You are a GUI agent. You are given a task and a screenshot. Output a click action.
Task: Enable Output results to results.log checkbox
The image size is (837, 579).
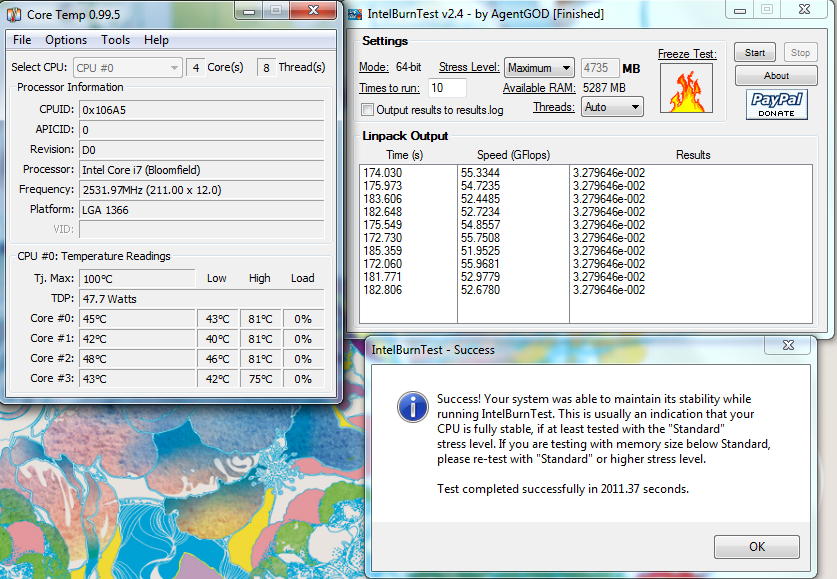pyautogui.click(x=367, y=110)
